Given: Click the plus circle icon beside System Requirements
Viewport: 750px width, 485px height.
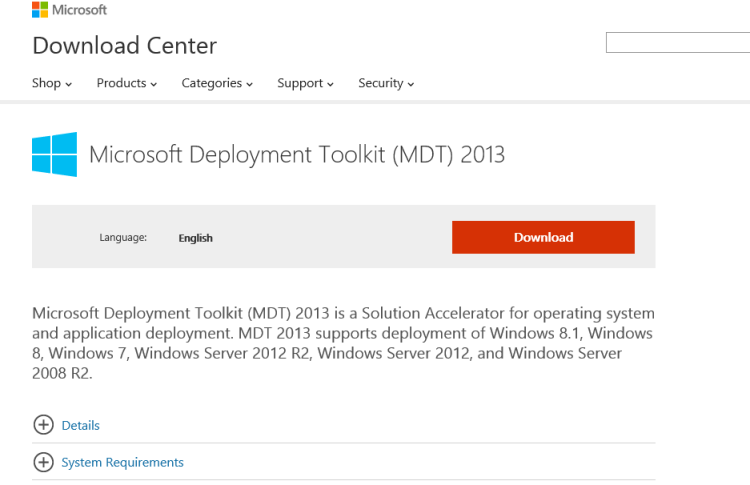Looking at the screenshot, I should pos(43,462).
